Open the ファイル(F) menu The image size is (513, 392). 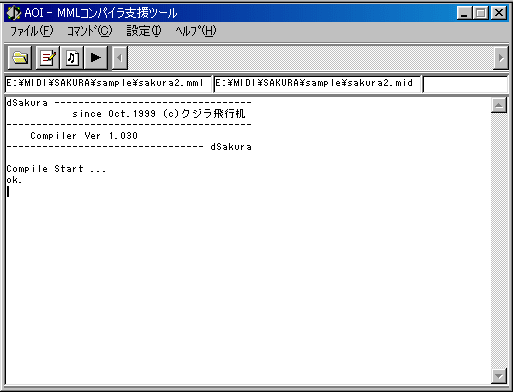(32, 31)
